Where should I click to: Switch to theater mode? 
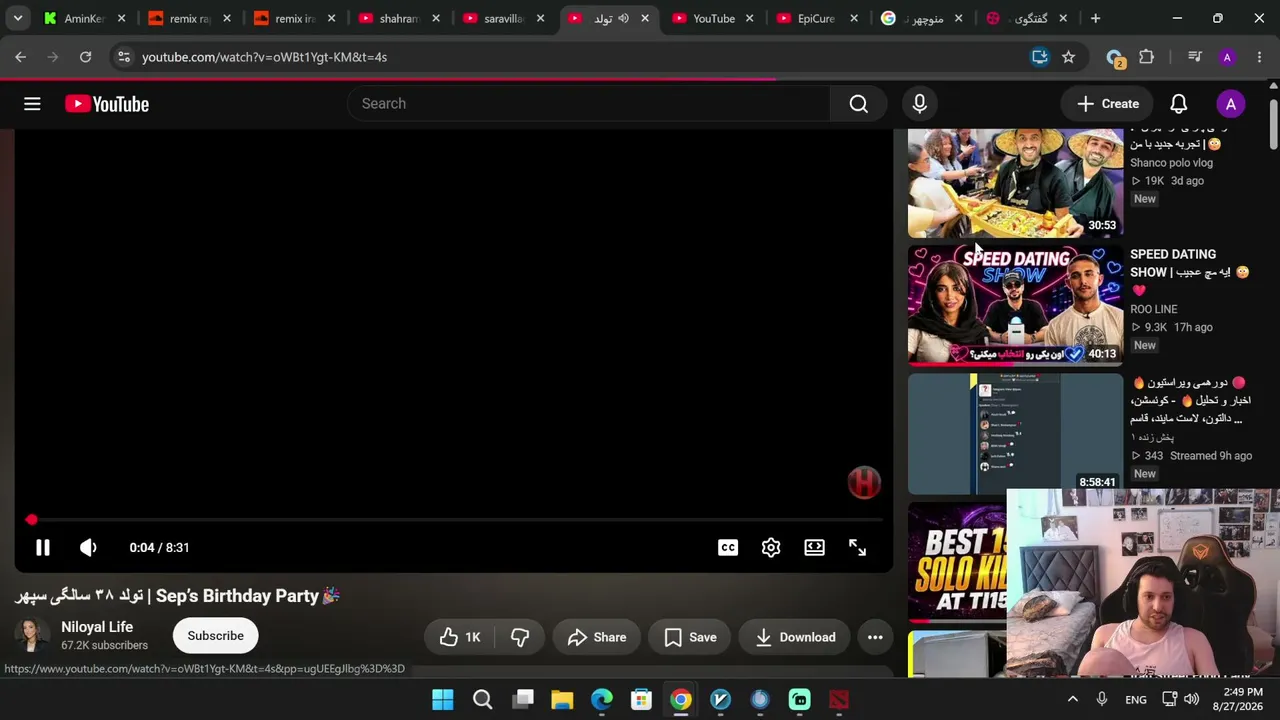coord(815,547)
